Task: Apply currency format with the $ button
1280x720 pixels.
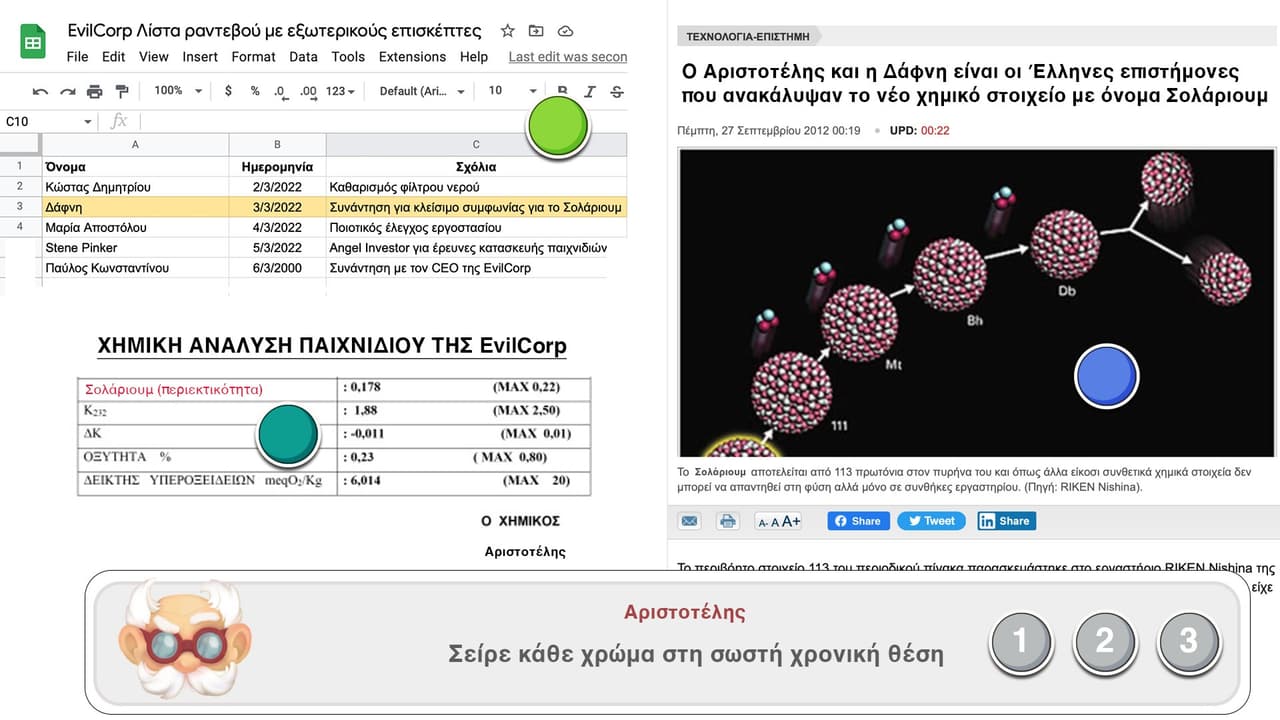Action: [x=229, y=91]
